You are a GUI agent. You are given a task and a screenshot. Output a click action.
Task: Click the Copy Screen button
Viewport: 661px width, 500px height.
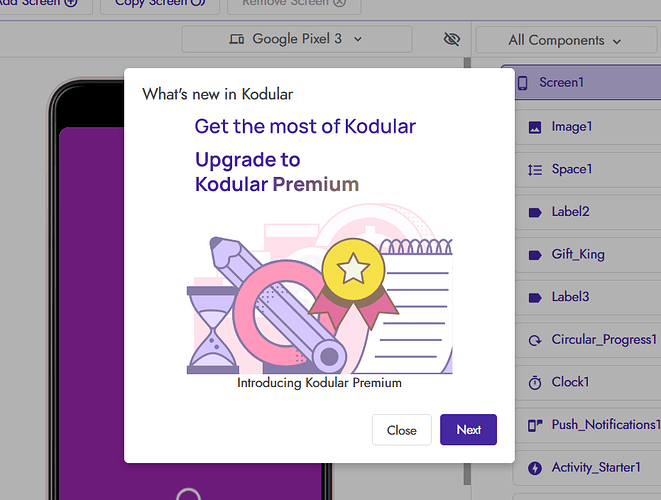(x=160, y=4)
